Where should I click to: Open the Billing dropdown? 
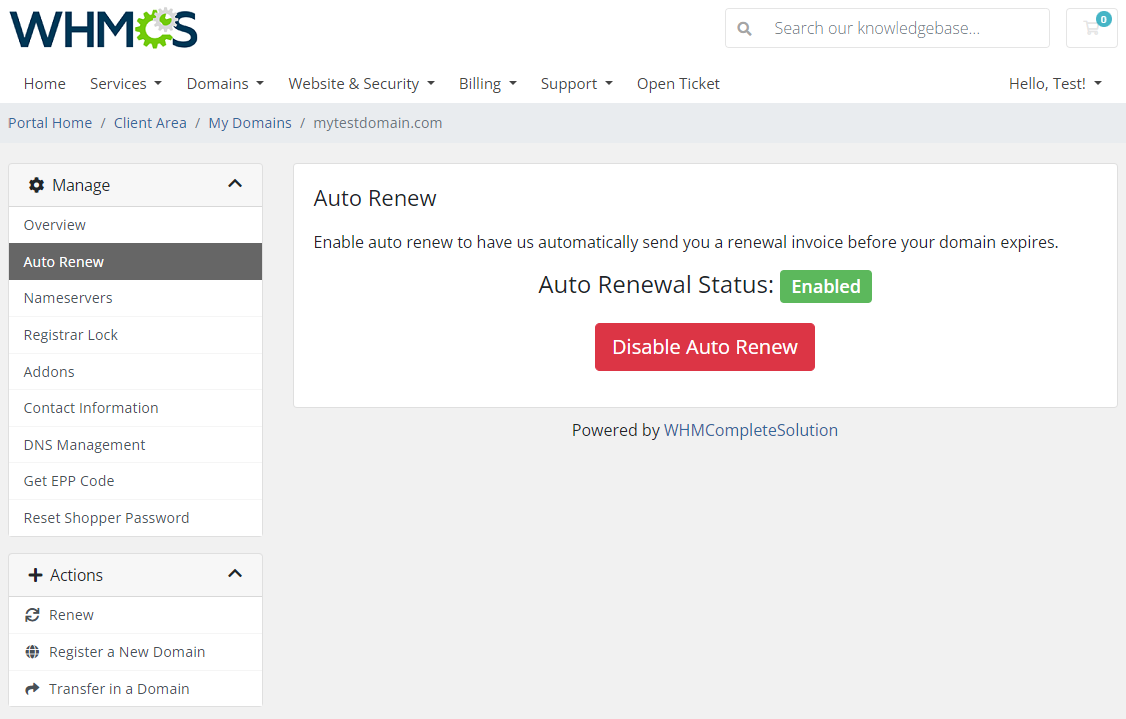click(487, 83)
